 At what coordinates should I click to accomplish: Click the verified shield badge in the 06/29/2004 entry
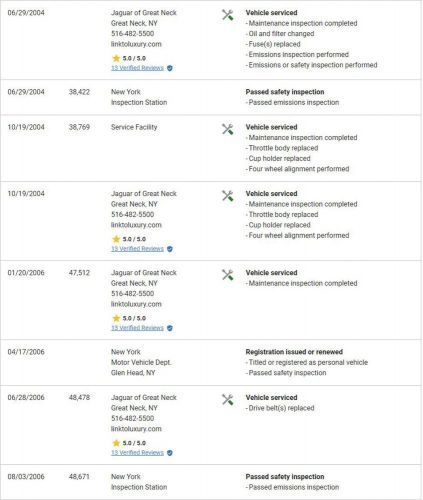[x=170, y=68]
